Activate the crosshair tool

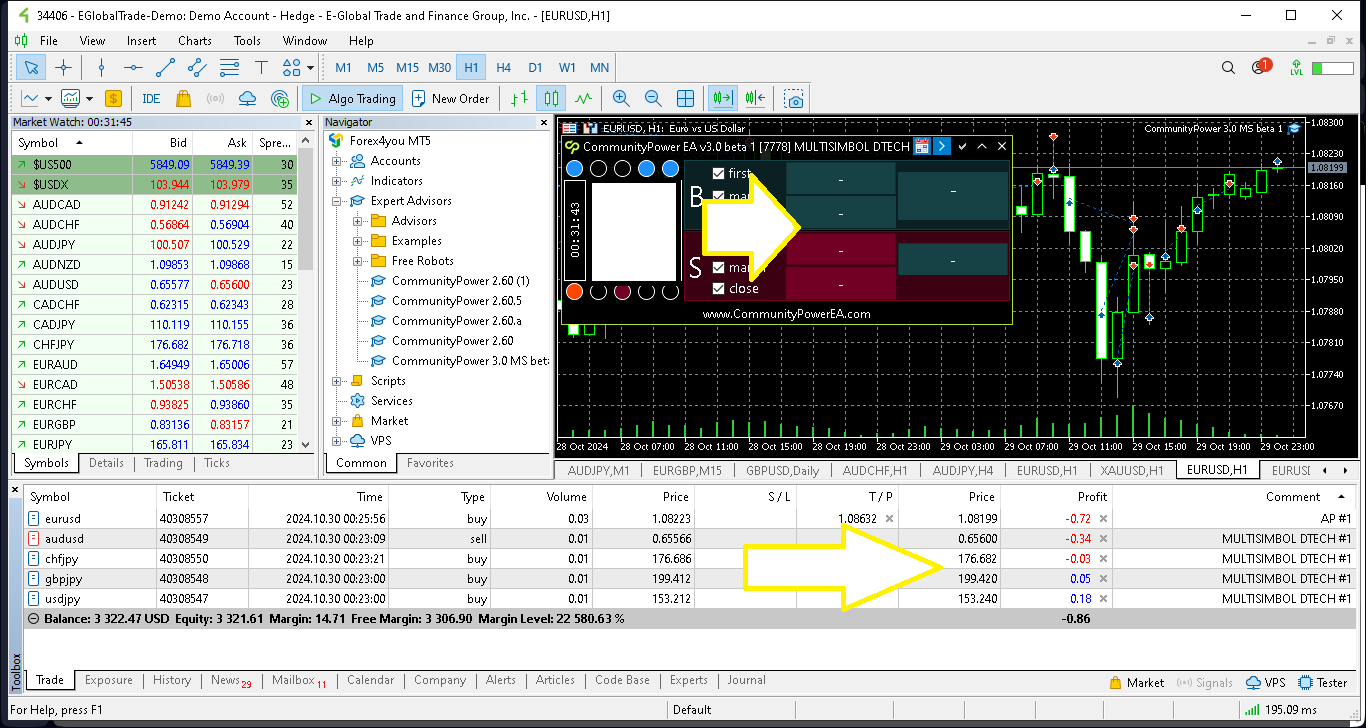(x=63, y=68)
